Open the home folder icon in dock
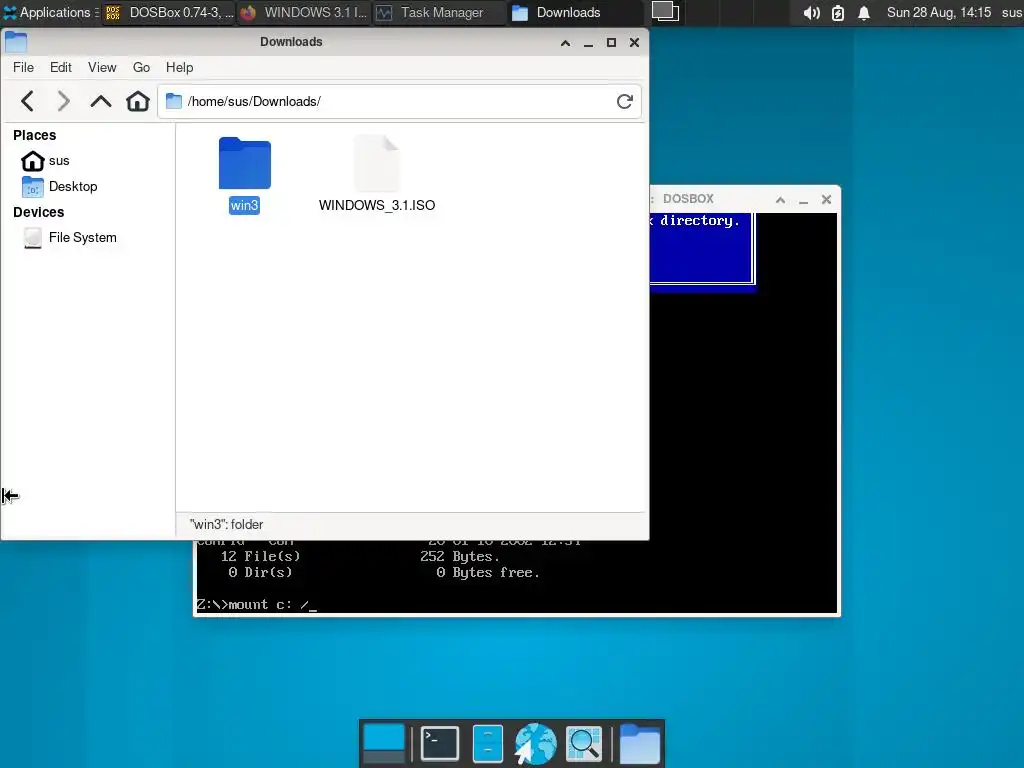Viewport: 1024px width, 768px height. pyautogui.click(x=639, y=743)
